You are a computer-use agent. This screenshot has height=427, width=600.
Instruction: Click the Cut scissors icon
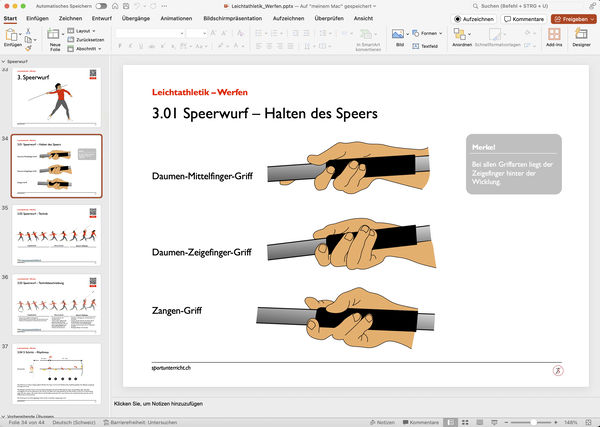[28, 31]
